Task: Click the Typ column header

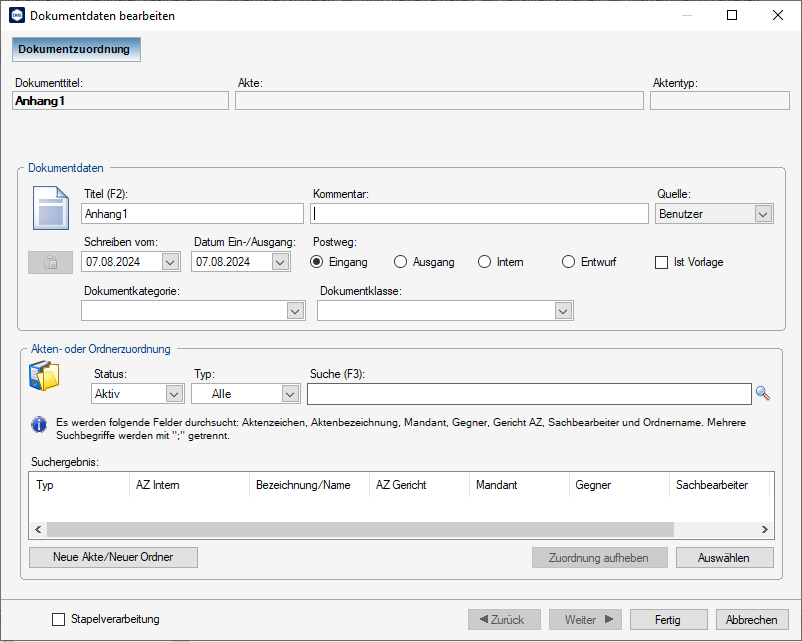Action: tap(79, 485)
